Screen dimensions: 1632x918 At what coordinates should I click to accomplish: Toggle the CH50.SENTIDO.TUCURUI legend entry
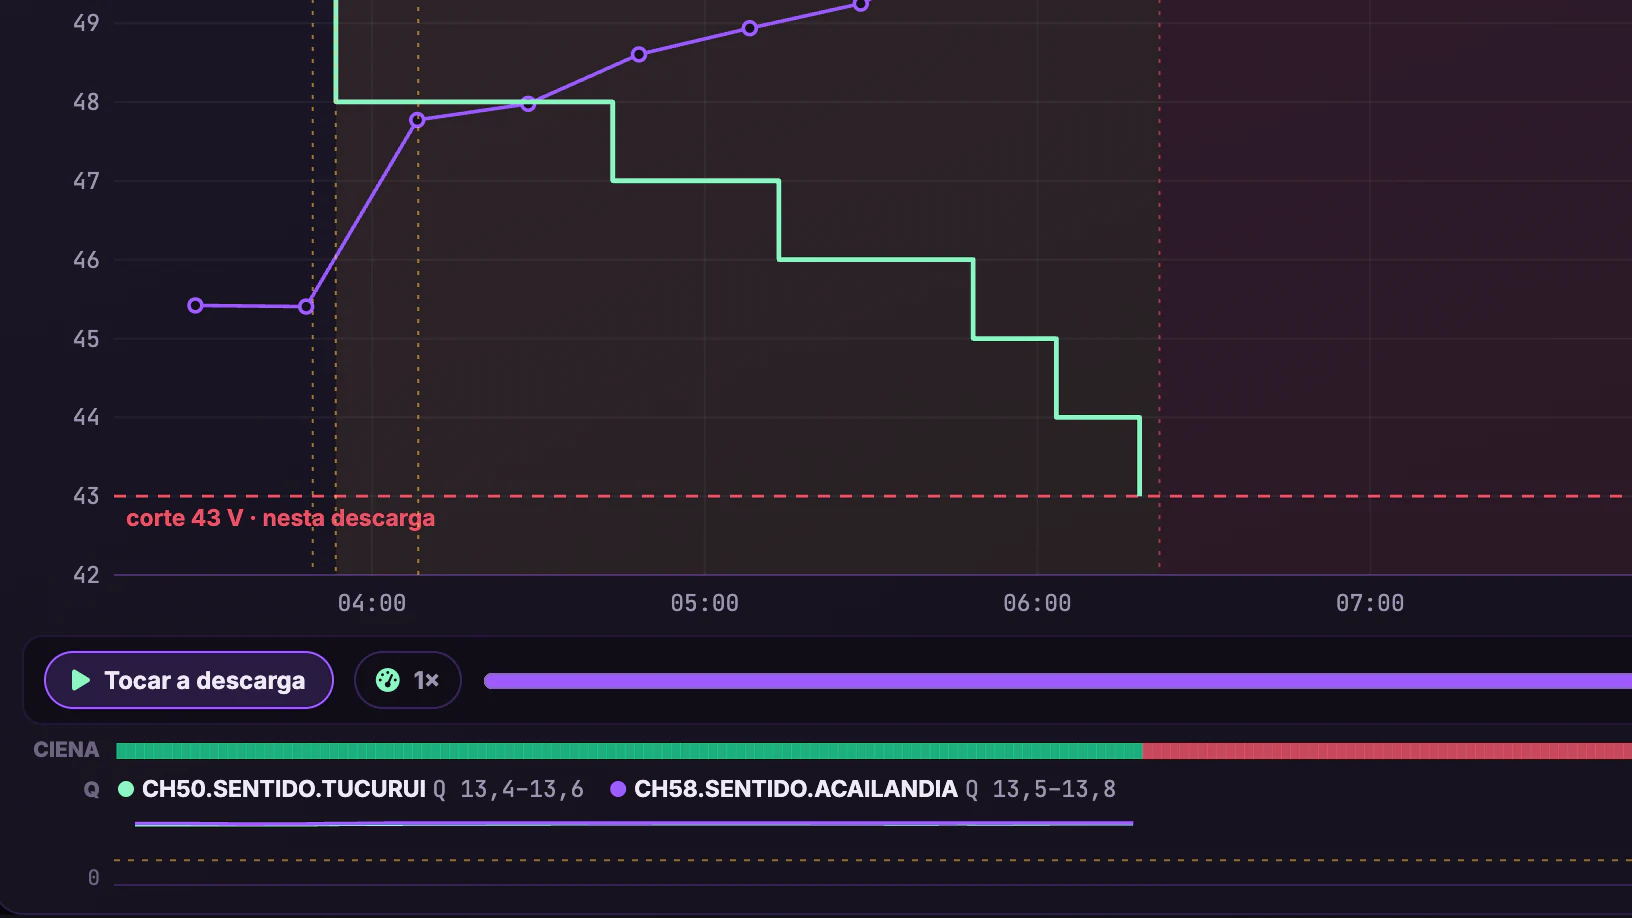[x=272, y=789]
